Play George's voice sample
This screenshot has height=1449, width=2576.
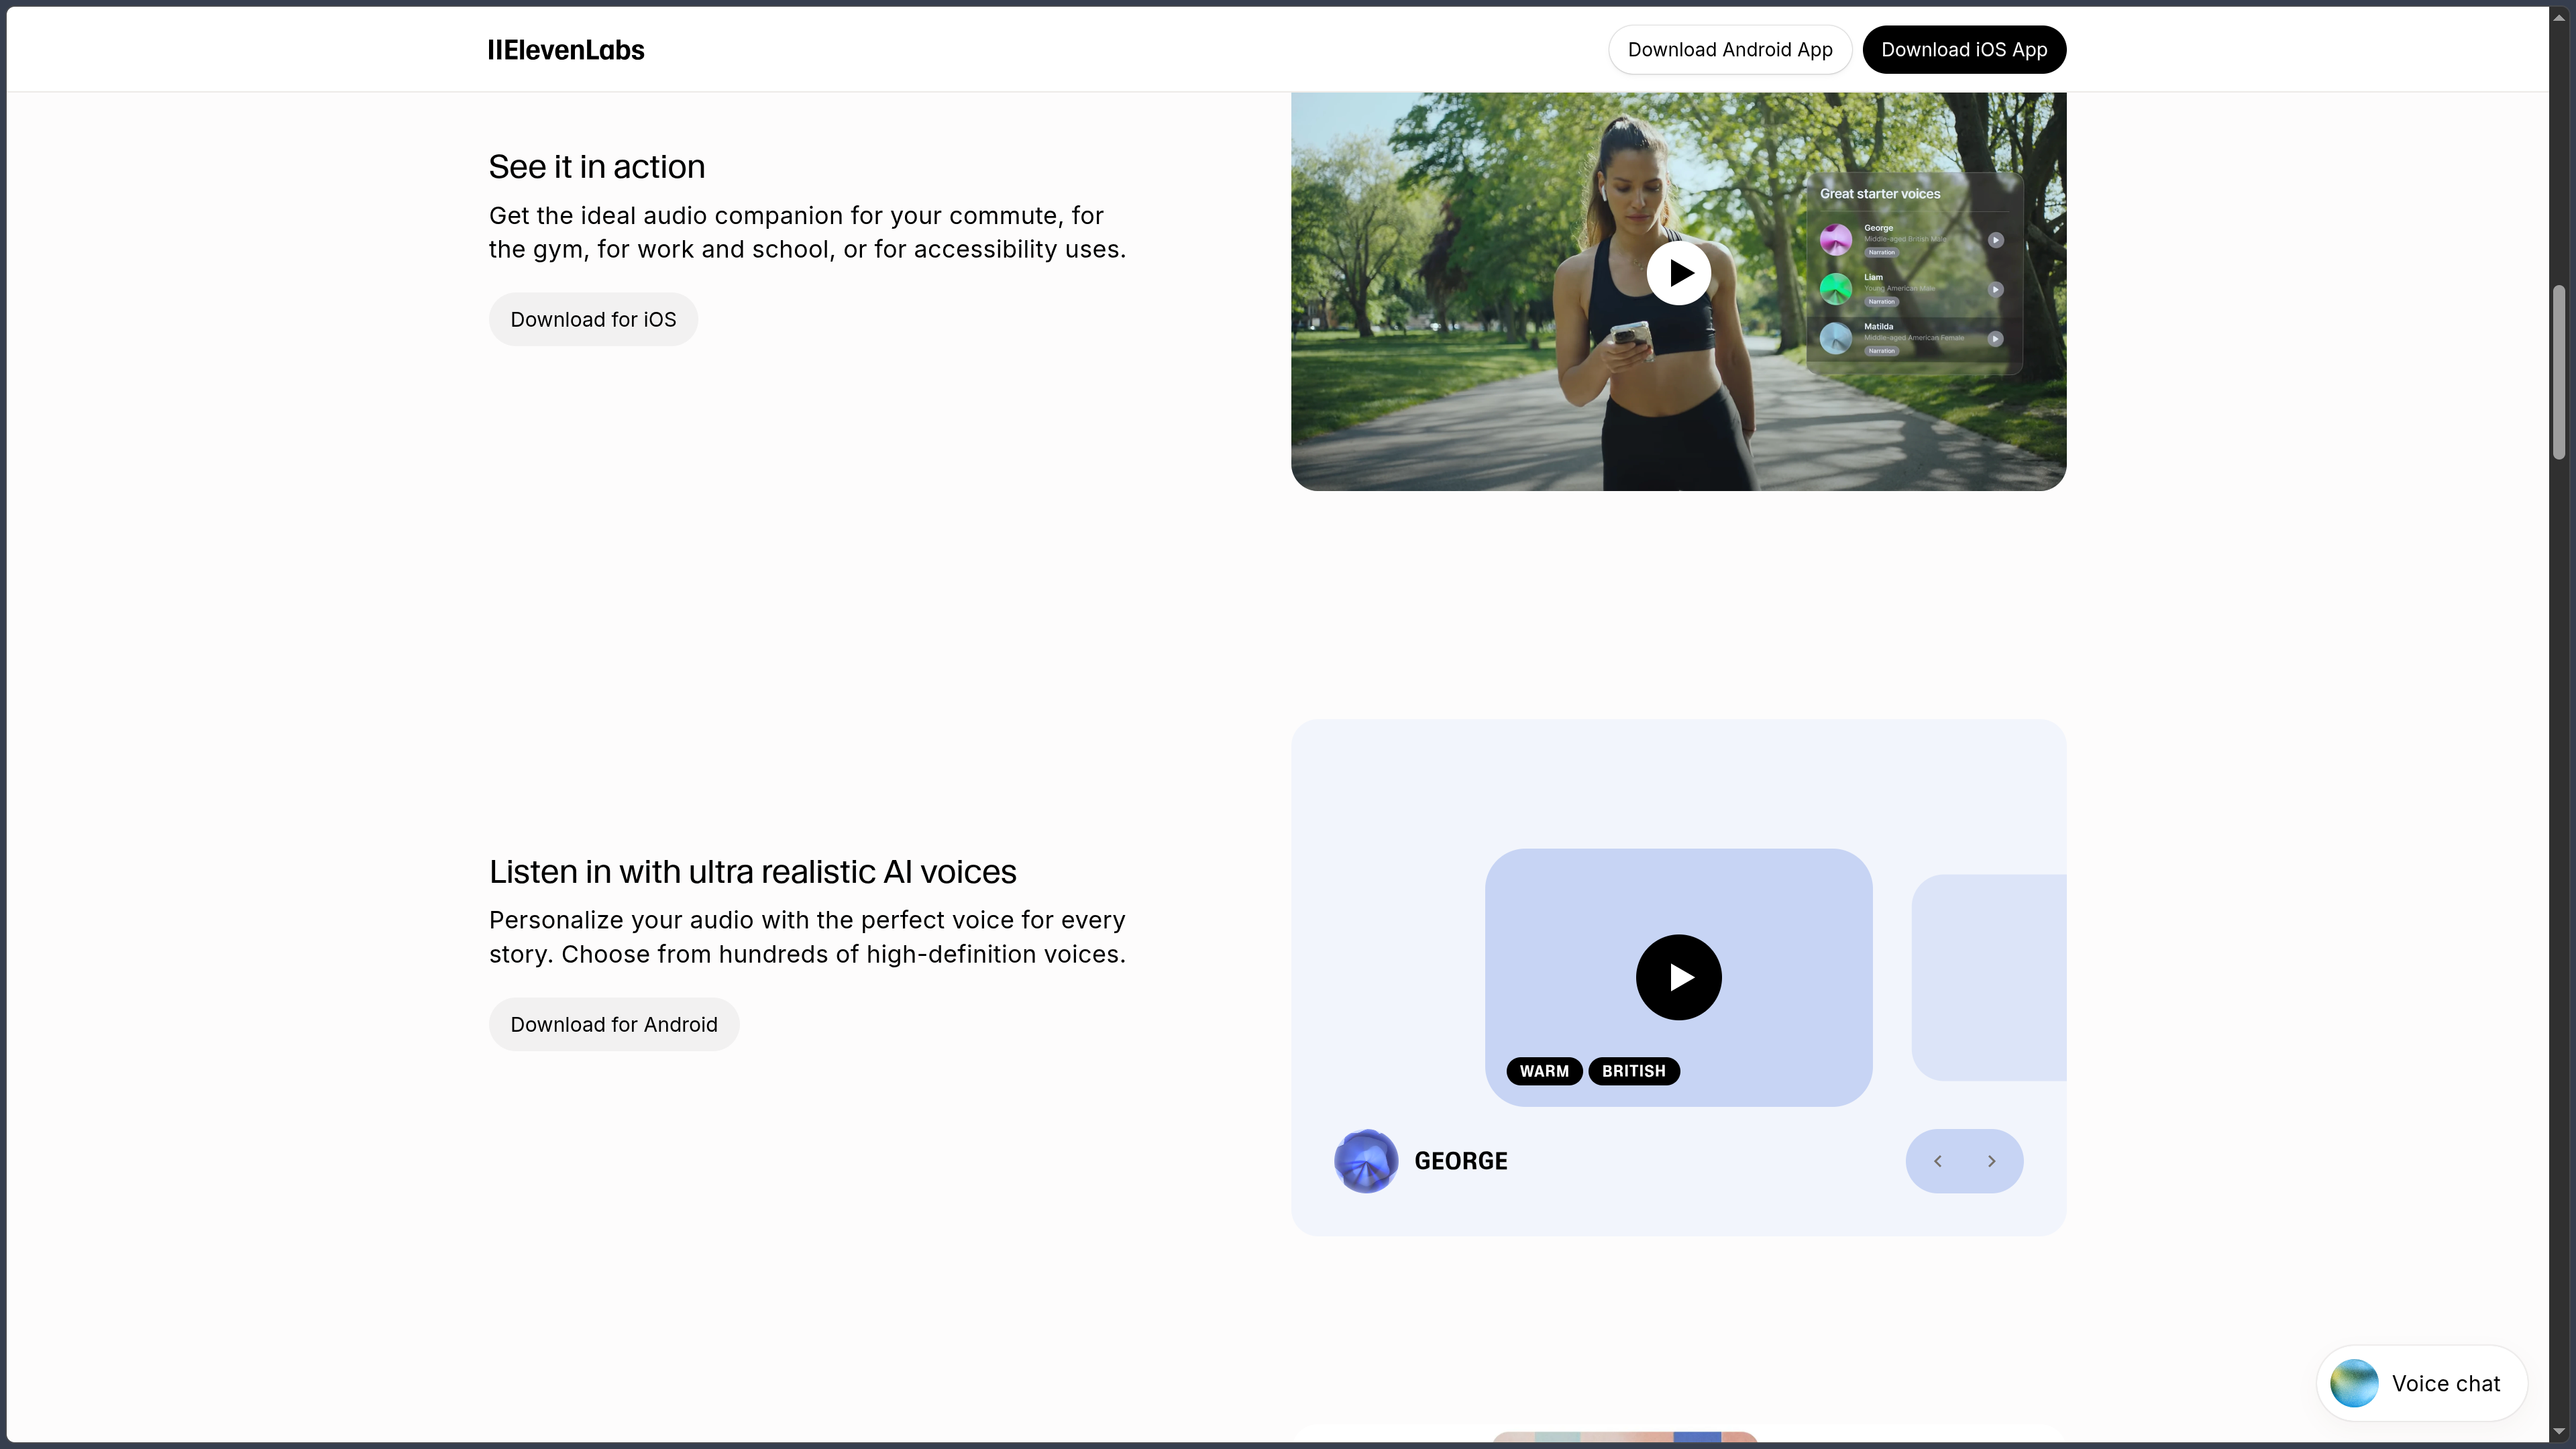click(1678, 977)
